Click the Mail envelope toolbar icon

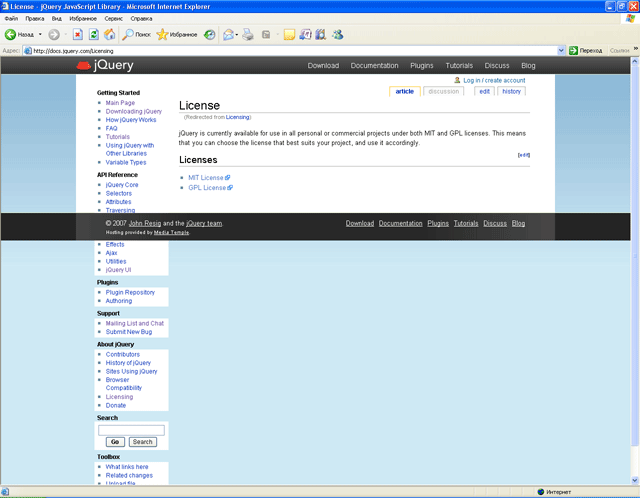pyautogui.click(x=228, y=34)
